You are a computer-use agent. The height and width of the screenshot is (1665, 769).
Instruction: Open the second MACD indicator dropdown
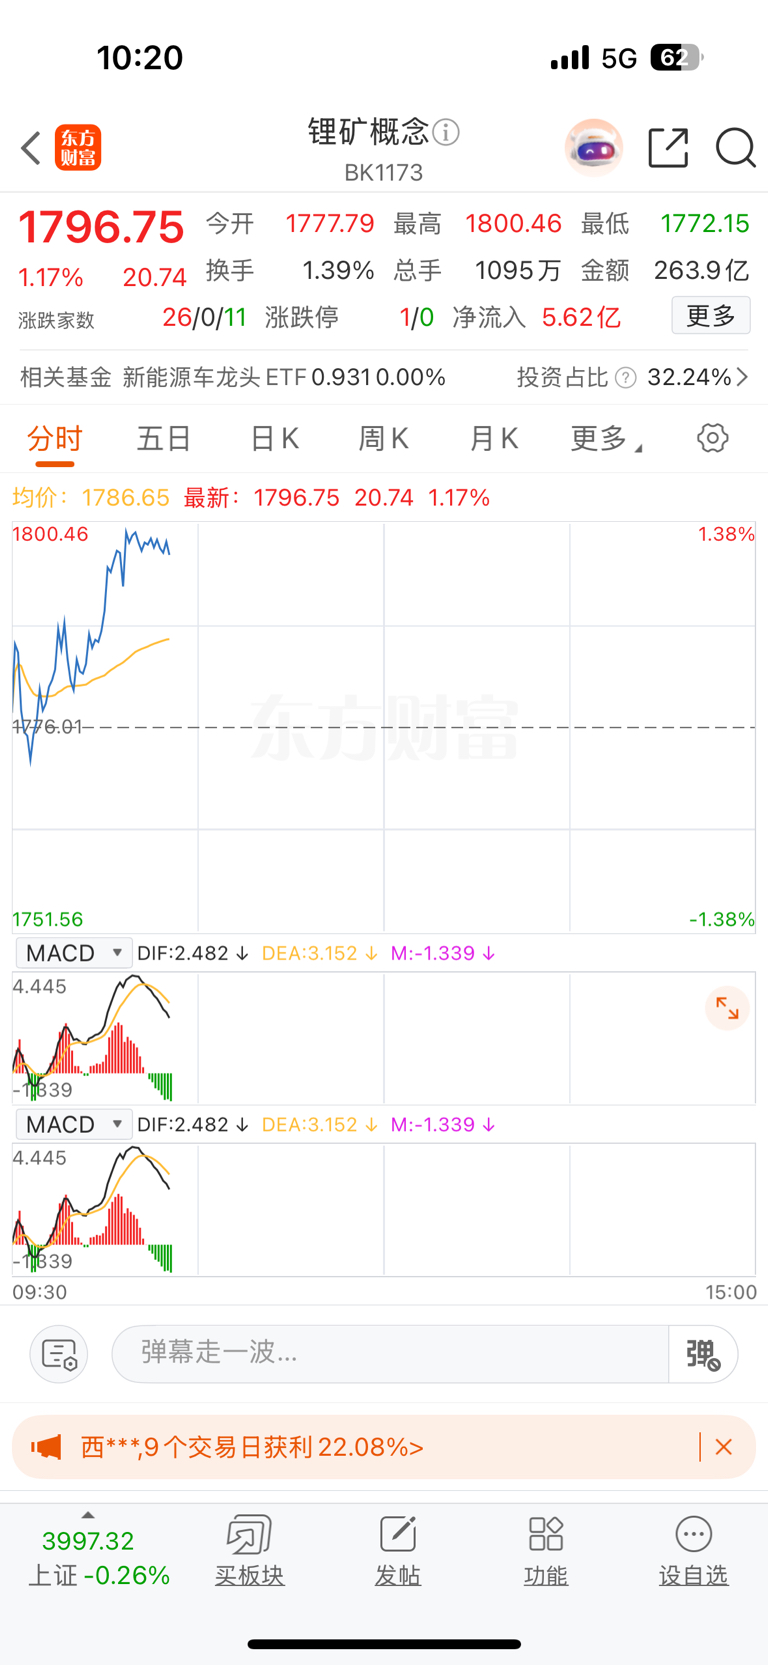tap(74, 1125)
